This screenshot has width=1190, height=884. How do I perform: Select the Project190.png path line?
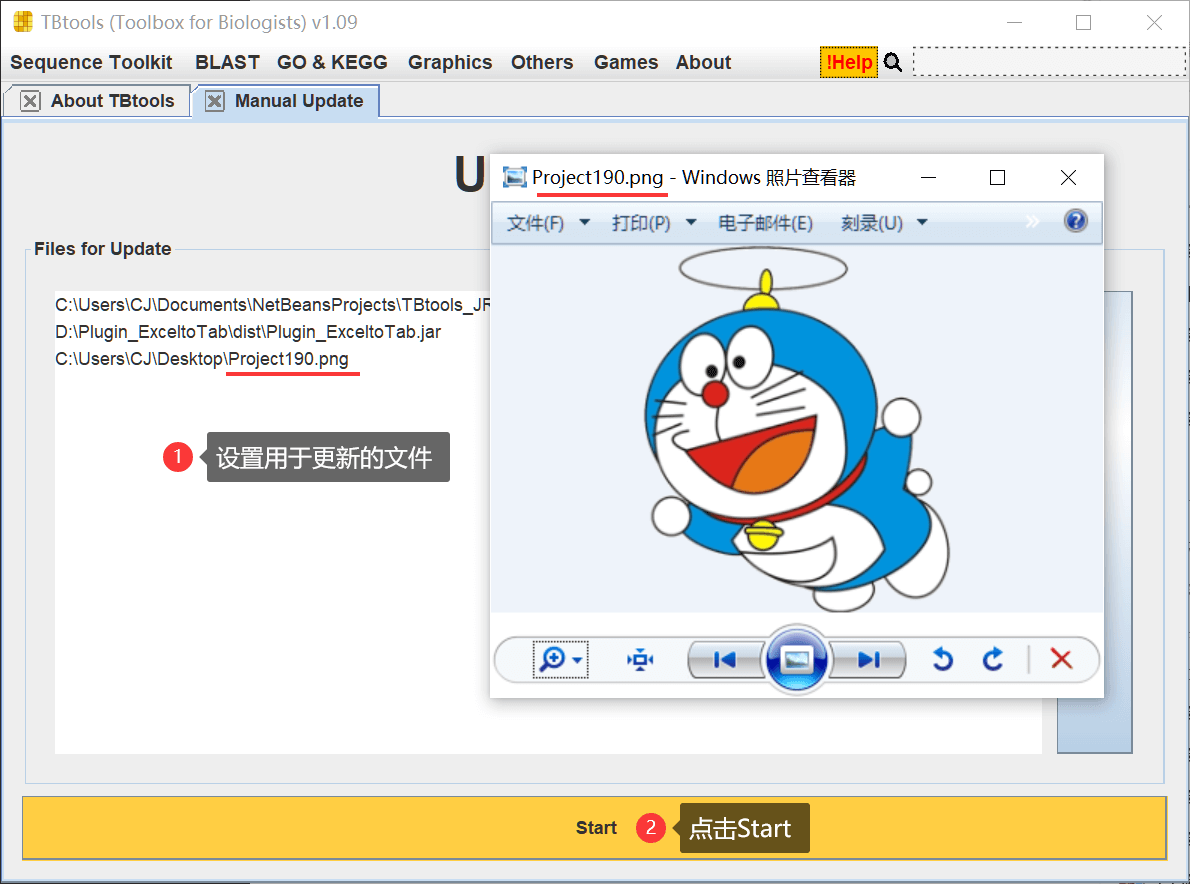coord(202,359)
